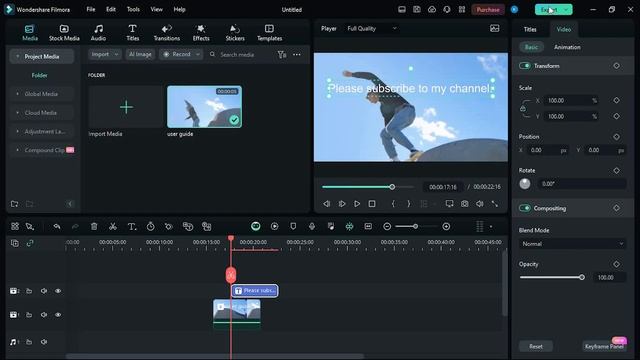Image resolution: width=640 pixels, height=360 pixels.
Task: Open the File menu
Action: 91,9
